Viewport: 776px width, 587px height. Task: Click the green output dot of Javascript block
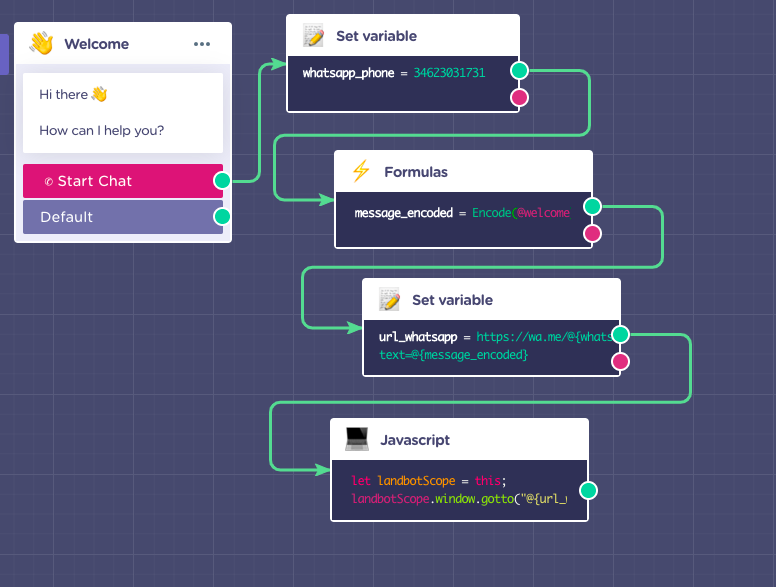click(588, 490)
